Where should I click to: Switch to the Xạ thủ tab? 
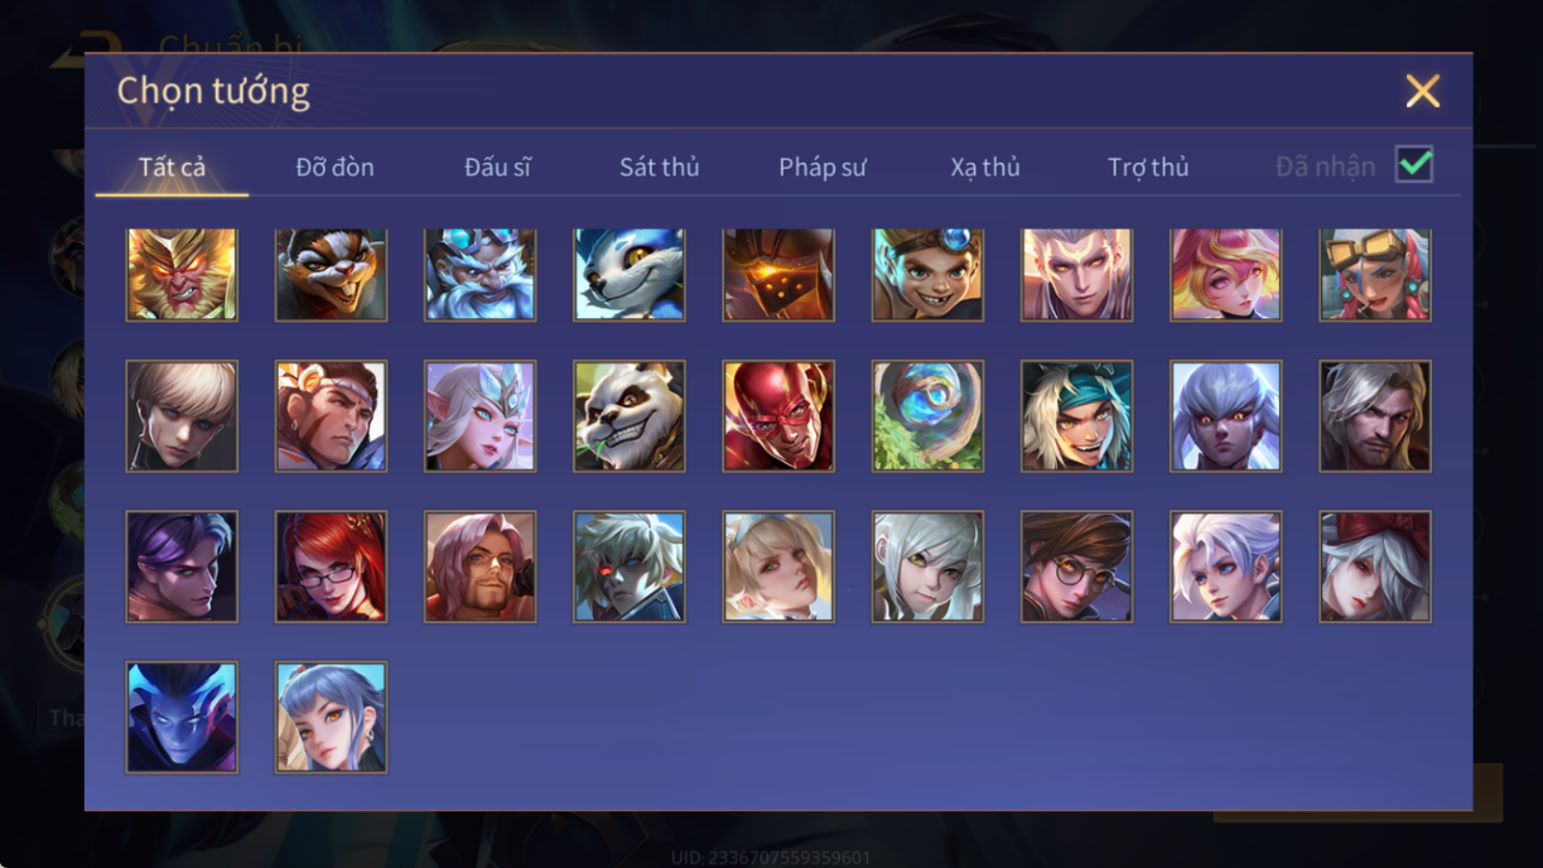(x=985, y=167)
